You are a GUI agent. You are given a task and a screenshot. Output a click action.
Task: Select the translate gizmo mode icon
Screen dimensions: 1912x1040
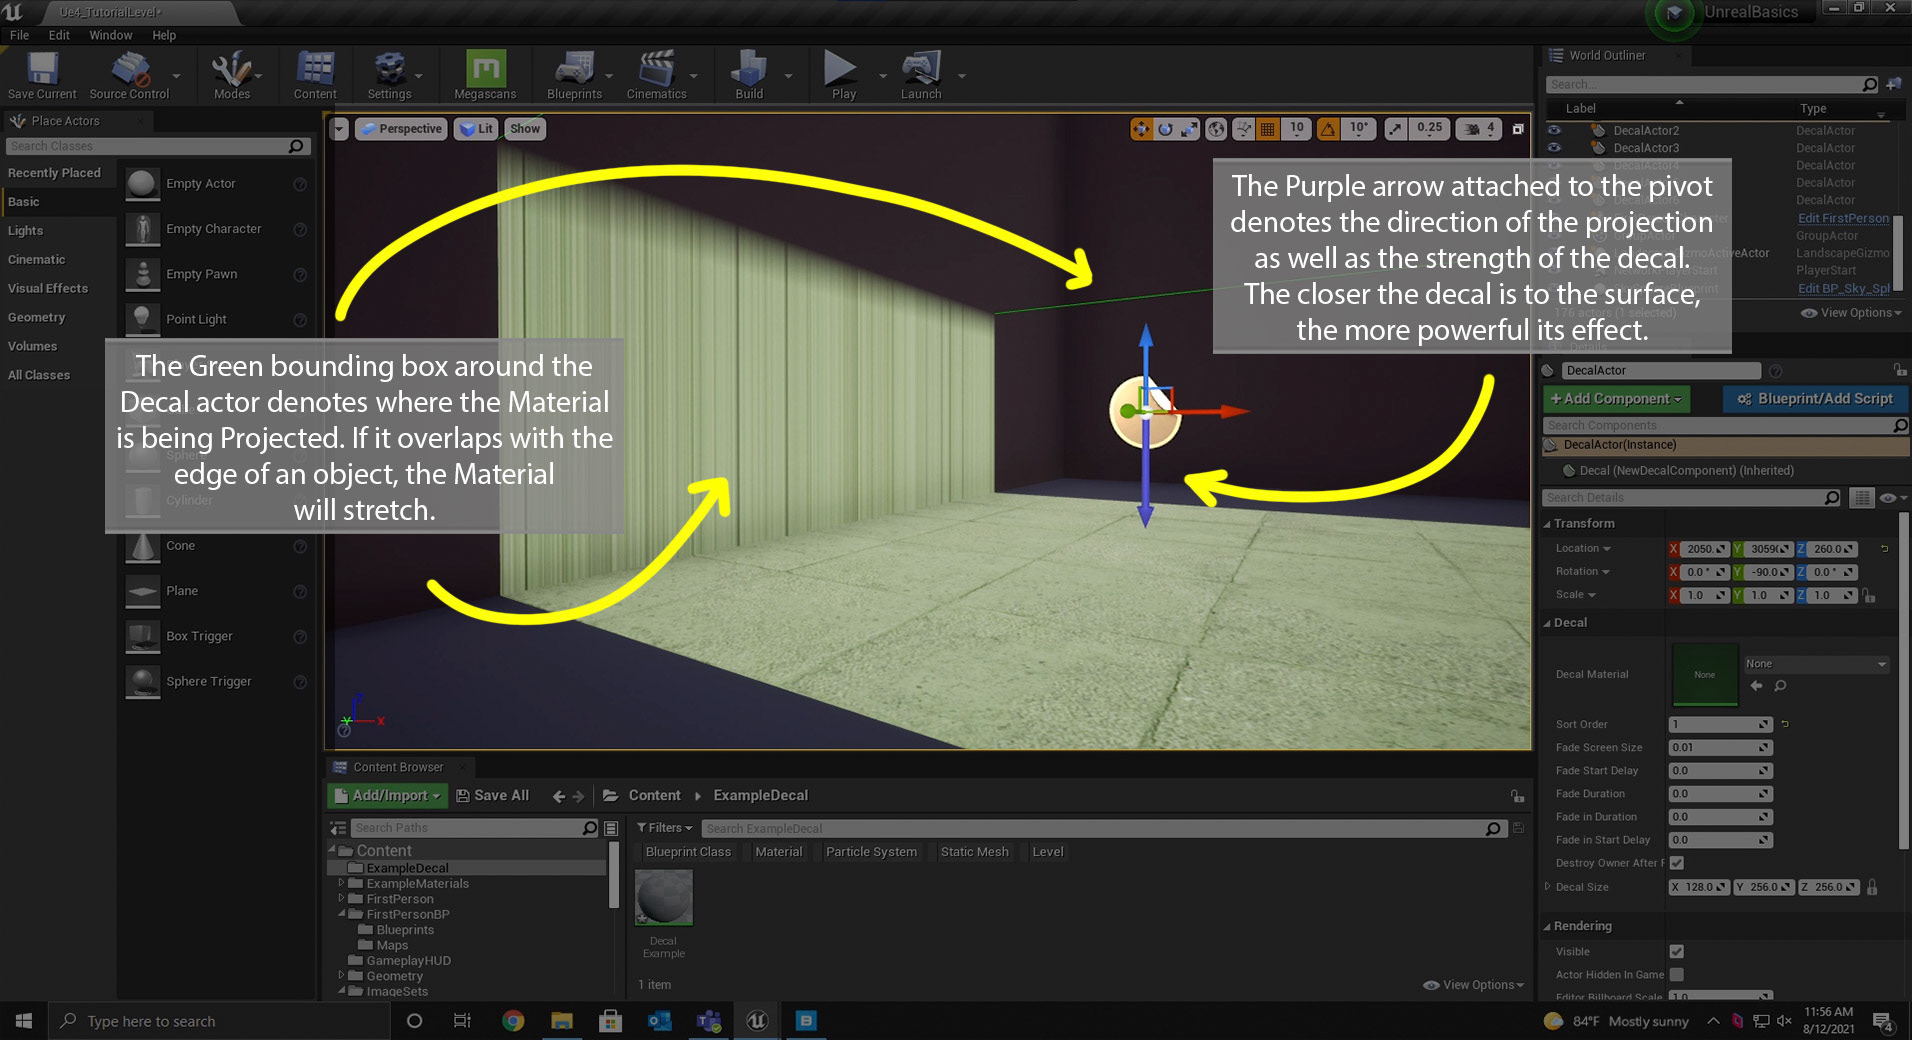pyautogui.click(x=1141, y=129)
